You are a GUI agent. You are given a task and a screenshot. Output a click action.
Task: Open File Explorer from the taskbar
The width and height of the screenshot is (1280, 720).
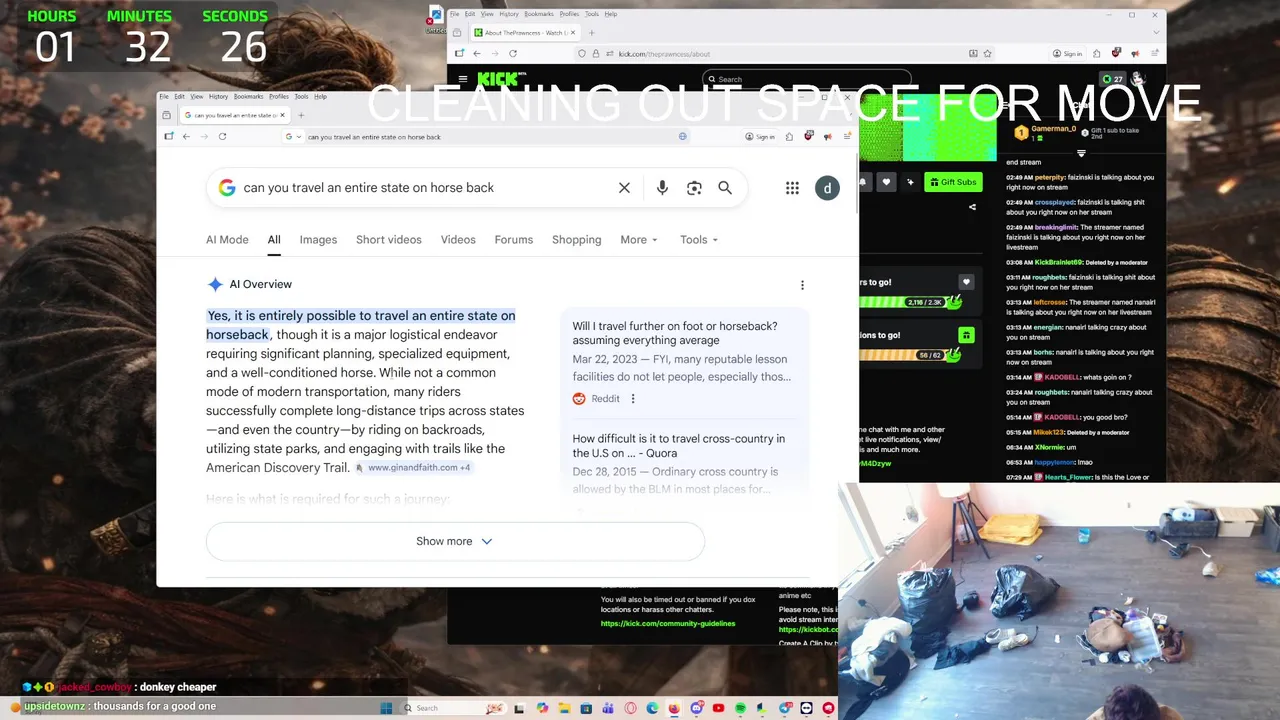tap(564, 708)
